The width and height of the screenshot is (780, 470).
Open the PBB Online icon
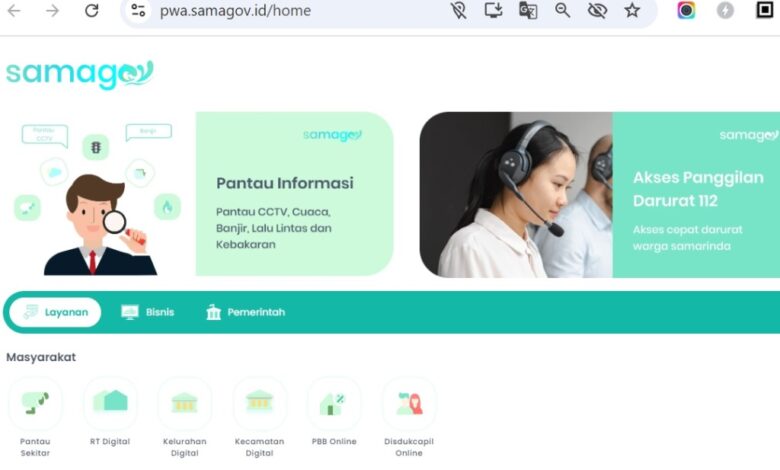pyautogui.click(x=334, y=403)
